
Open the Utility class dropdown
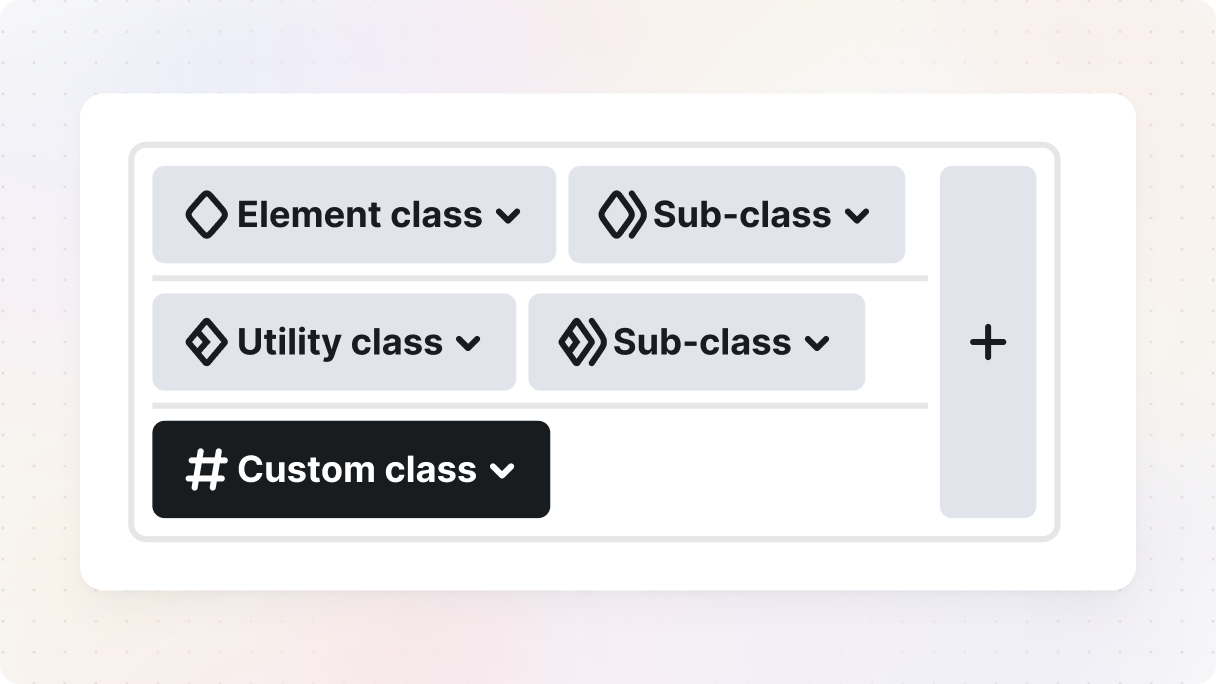tap(470, 341)
